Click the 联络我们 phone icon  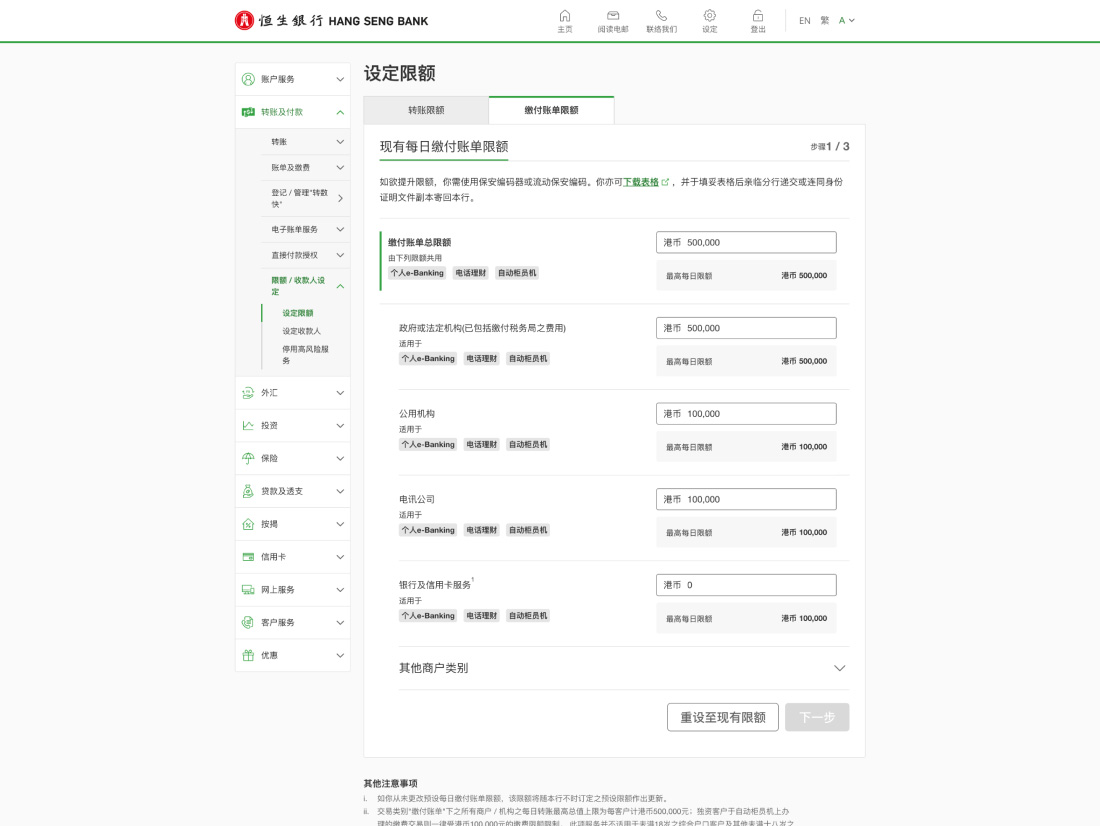tap(661, 16)
